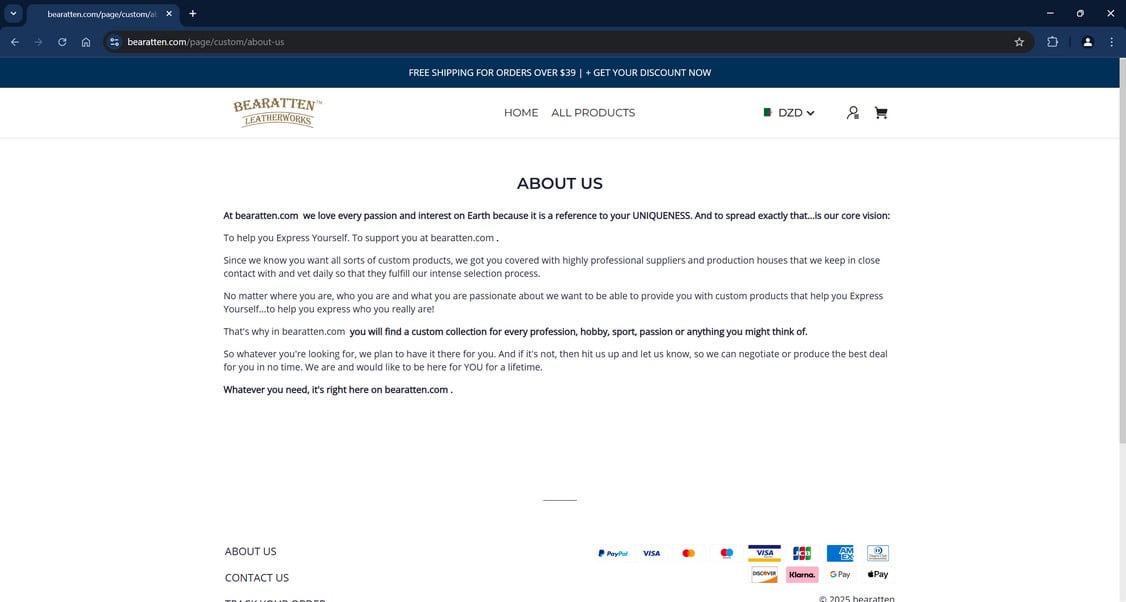Click the ABOUT US page heading
The height and width of the screenshot is (602, 1126).
pyautogui.click(x=559, y=183)
